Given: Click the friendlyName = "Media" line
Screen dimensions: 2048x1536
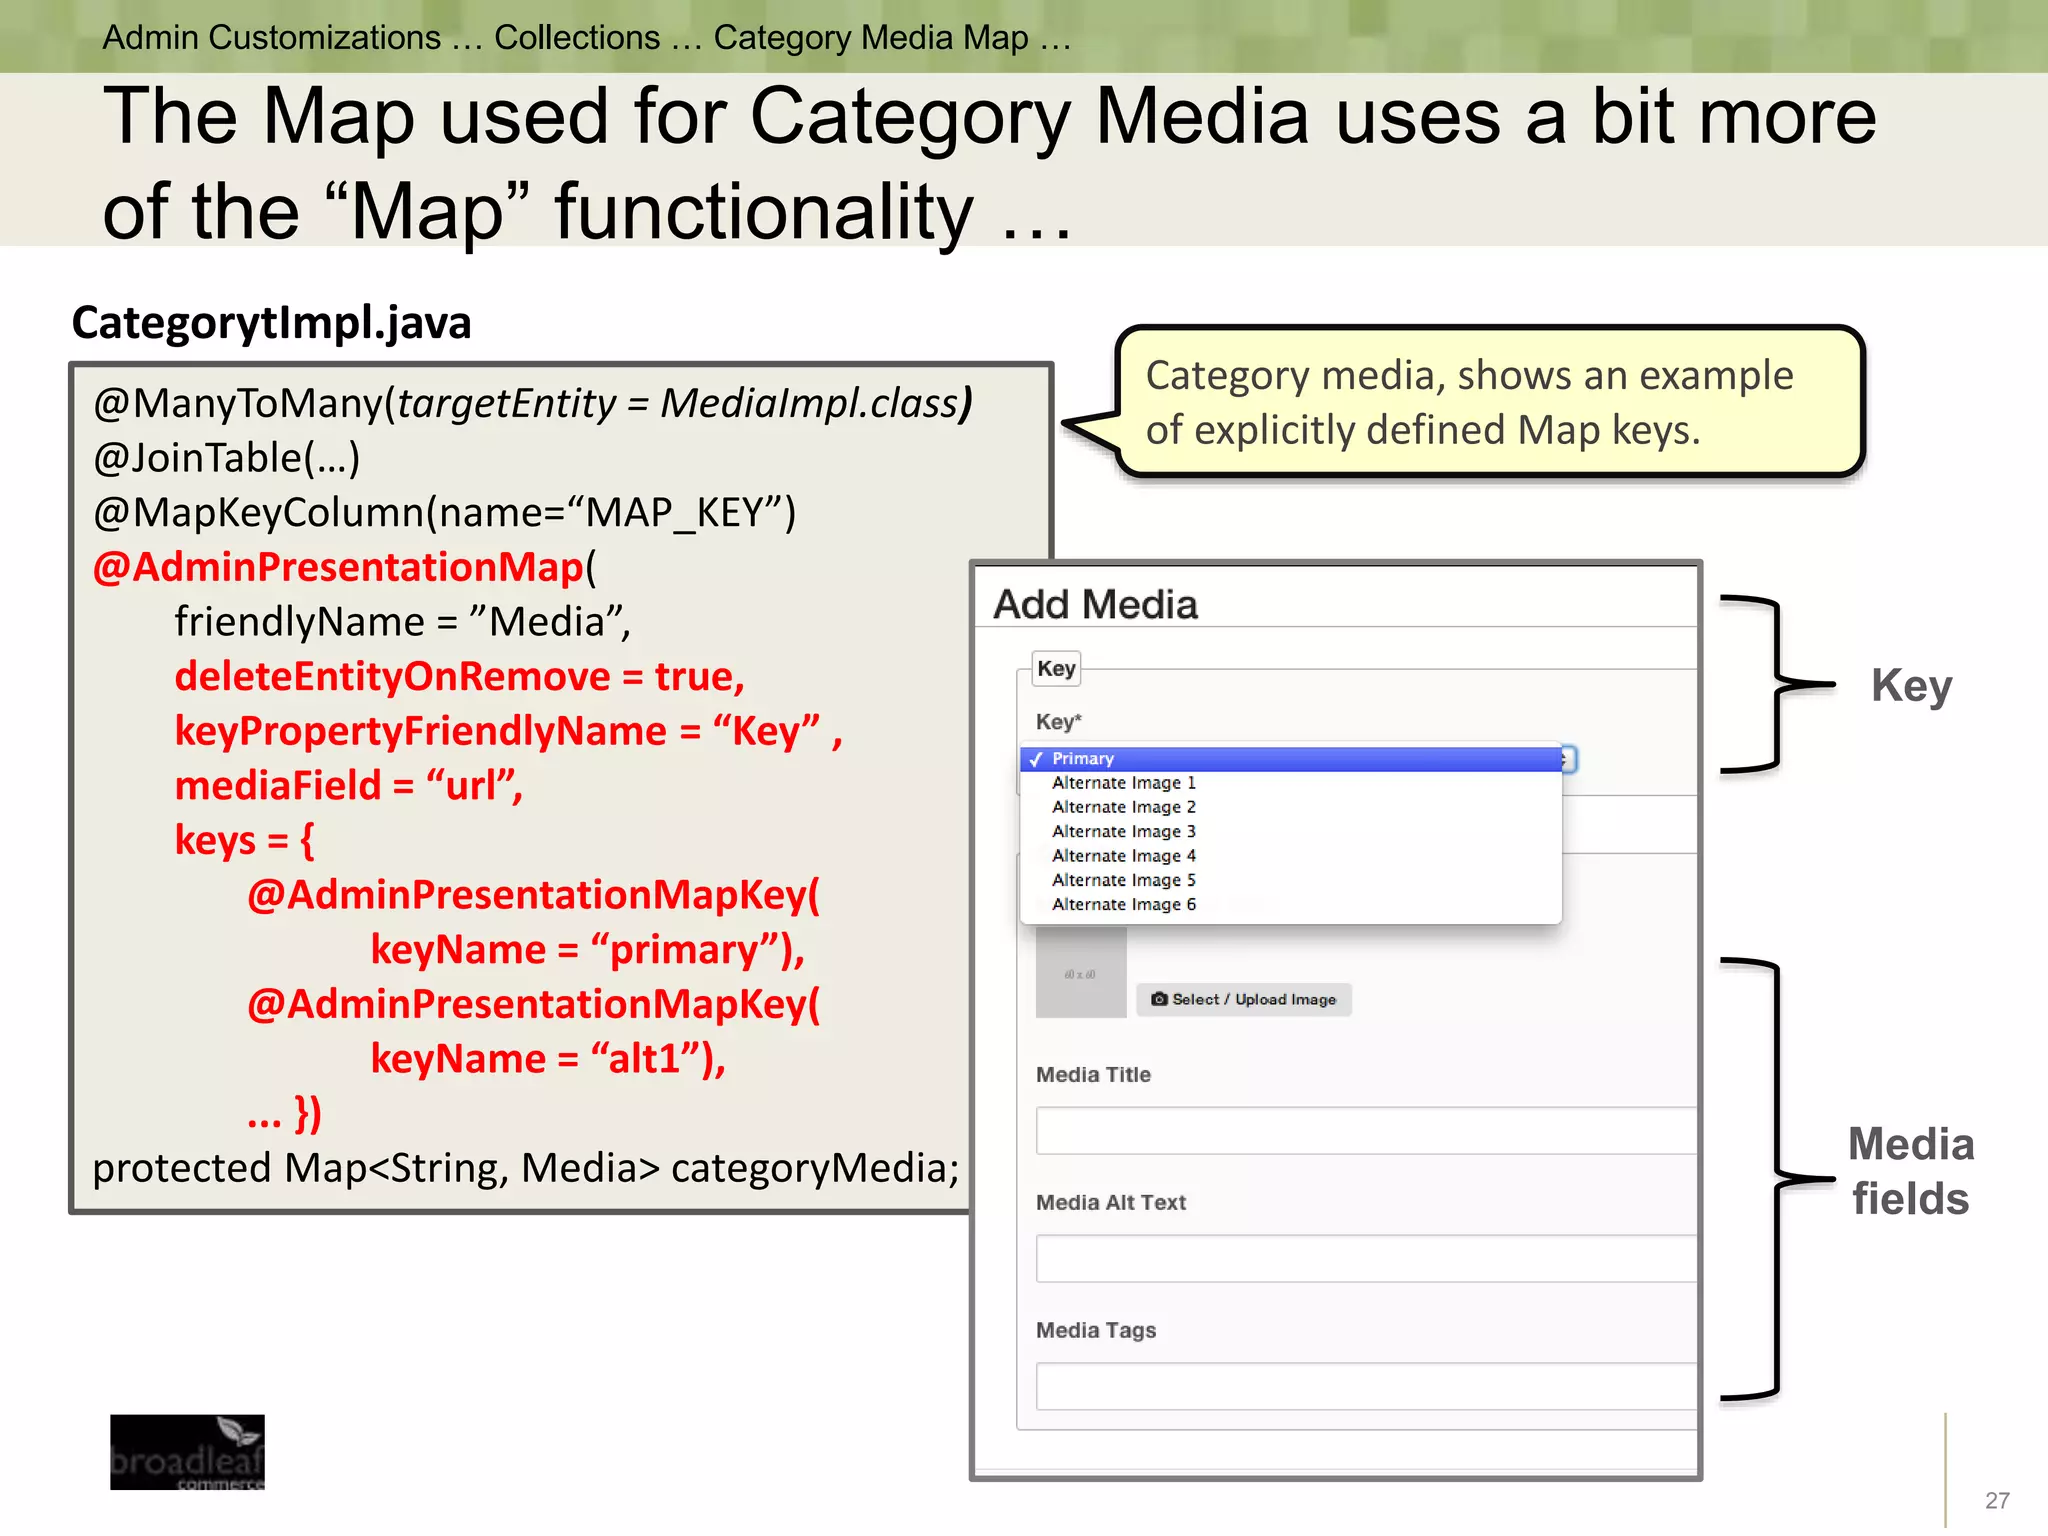Looking at the screenshot, I should click(403, 622).
